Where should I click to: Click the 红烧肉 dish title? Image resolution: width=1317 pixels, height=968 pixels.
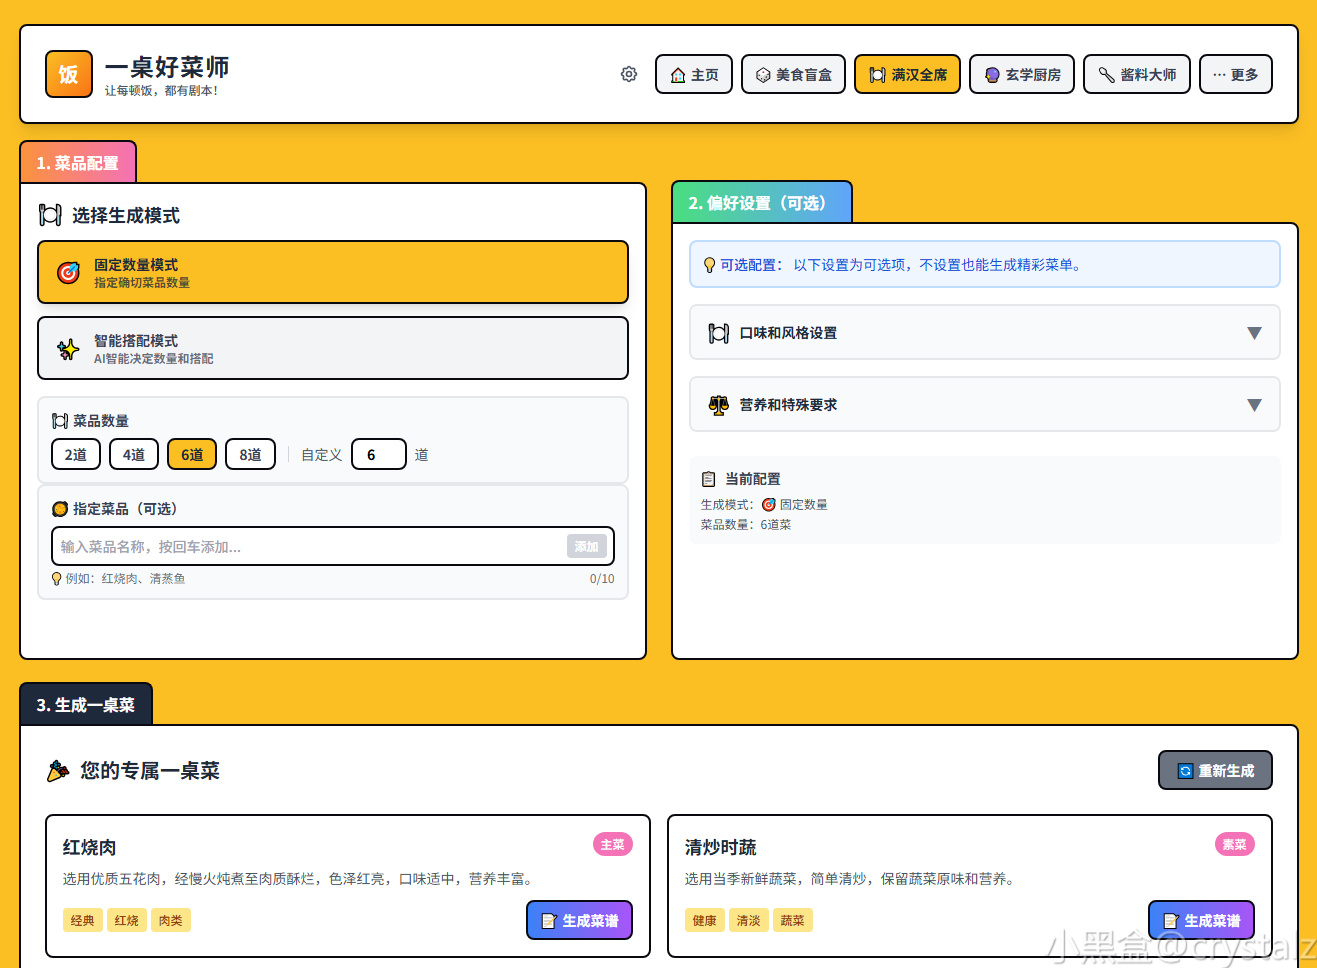[90, 848]
